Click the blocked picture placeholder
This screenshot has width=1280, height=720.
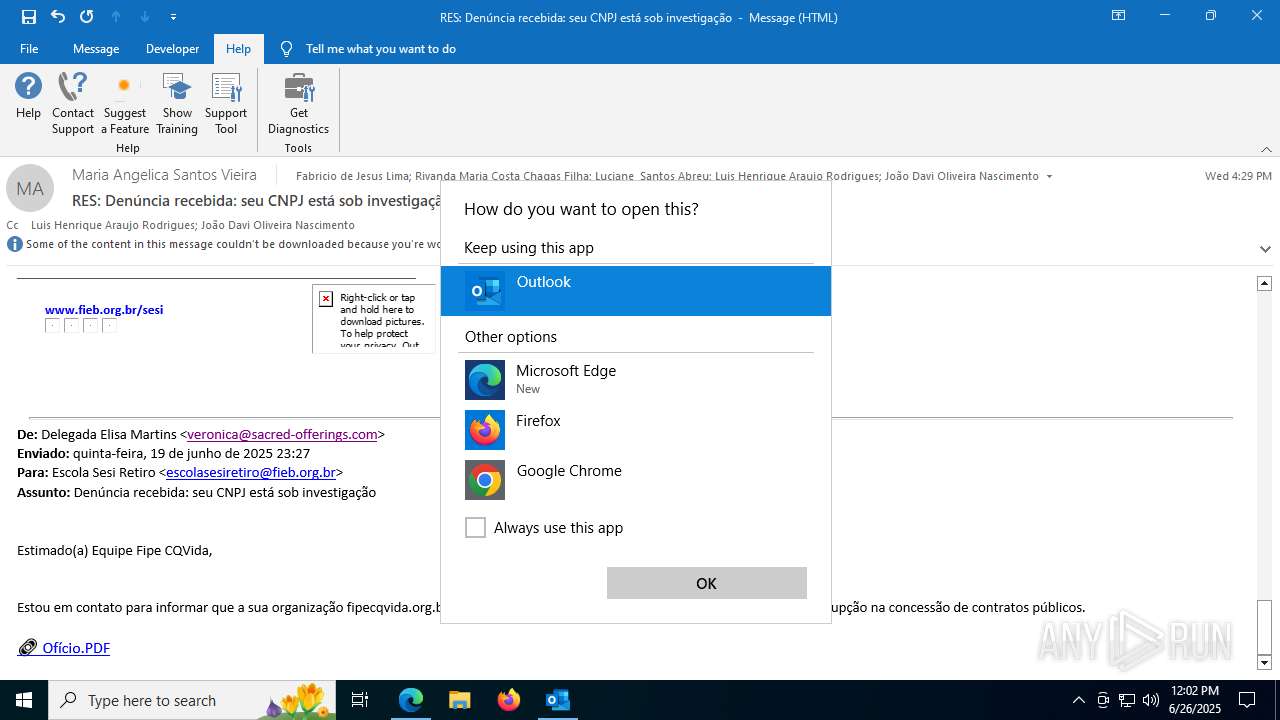[x=374, y=318]
